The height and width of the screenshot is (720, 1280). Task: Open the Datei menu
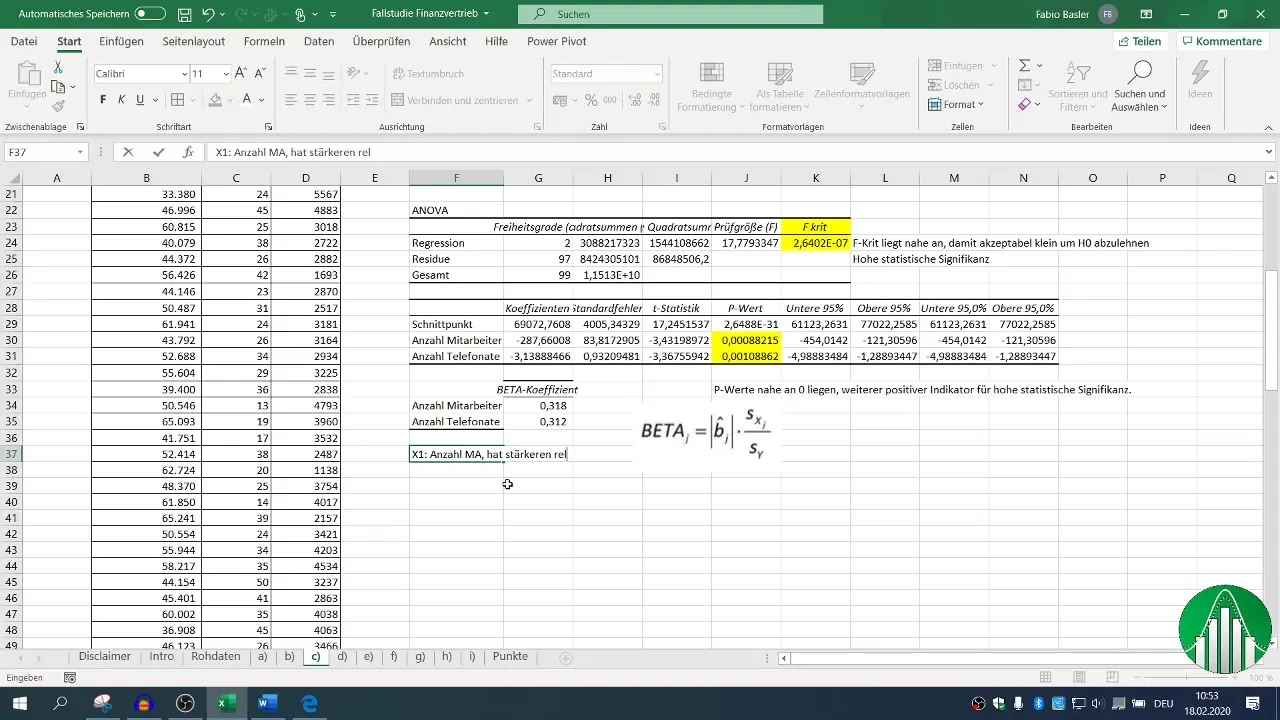click(x=24, y=41)
